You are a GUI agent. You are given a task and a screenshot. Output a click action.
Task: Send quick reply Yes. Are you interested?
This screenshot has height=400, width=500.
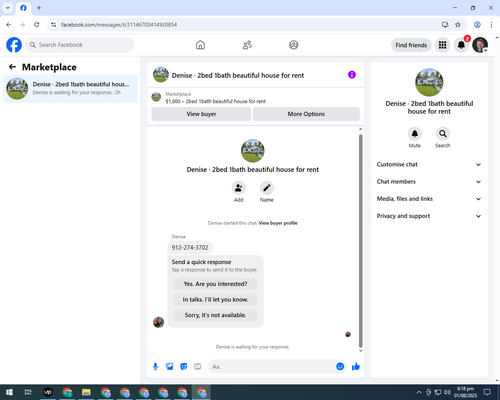215,284
